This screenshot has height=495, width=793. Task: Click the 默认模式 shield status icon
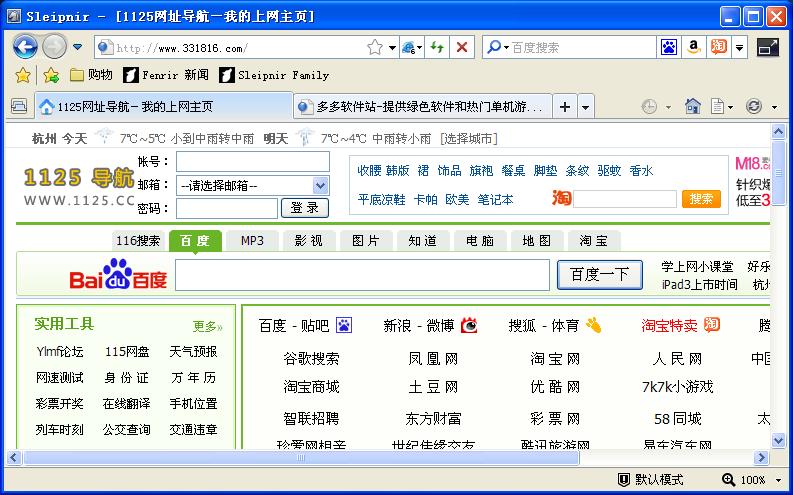click(624, 479)
